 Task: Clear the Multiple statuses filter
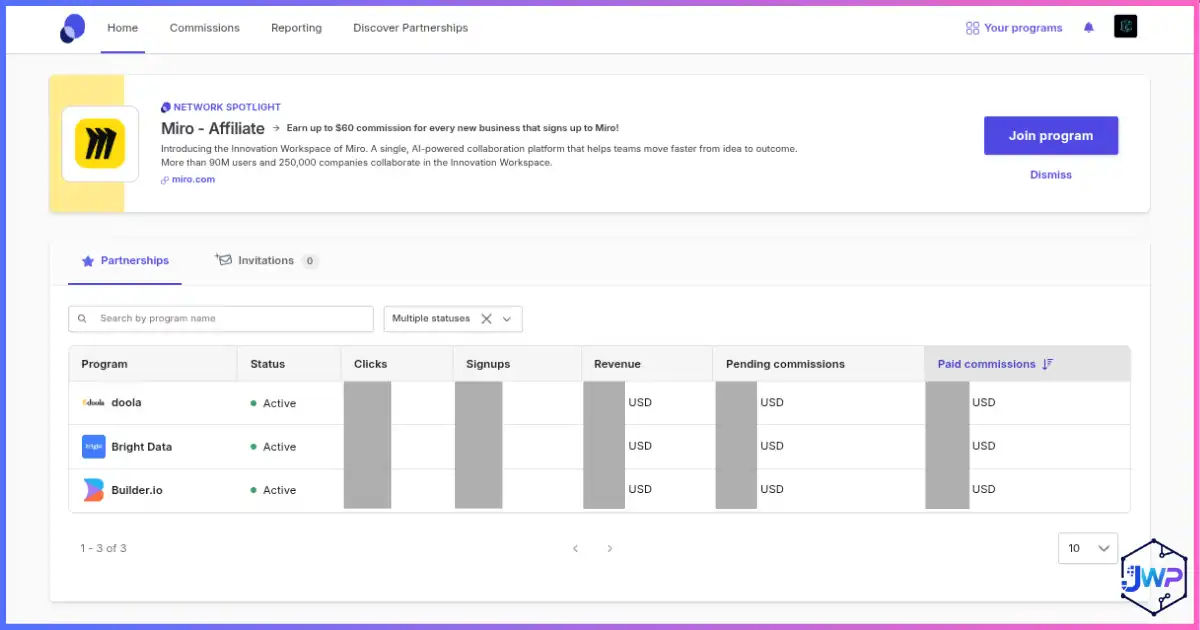(x=486, y=319)
